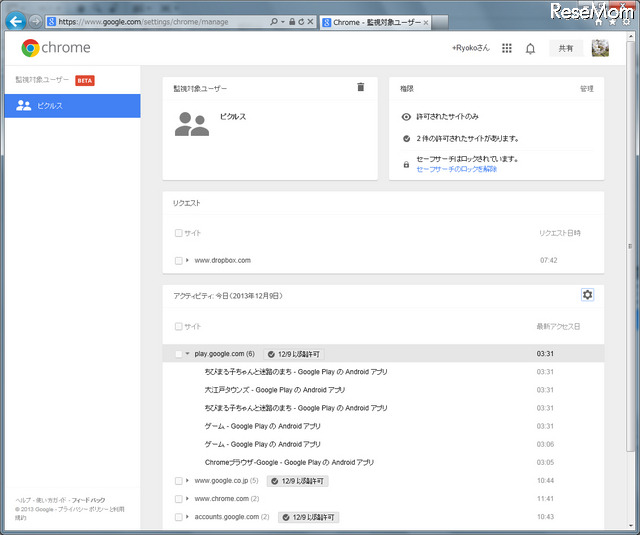Expand the www.chrome.com activity row
640x535 pixels.
coord(187,498)
